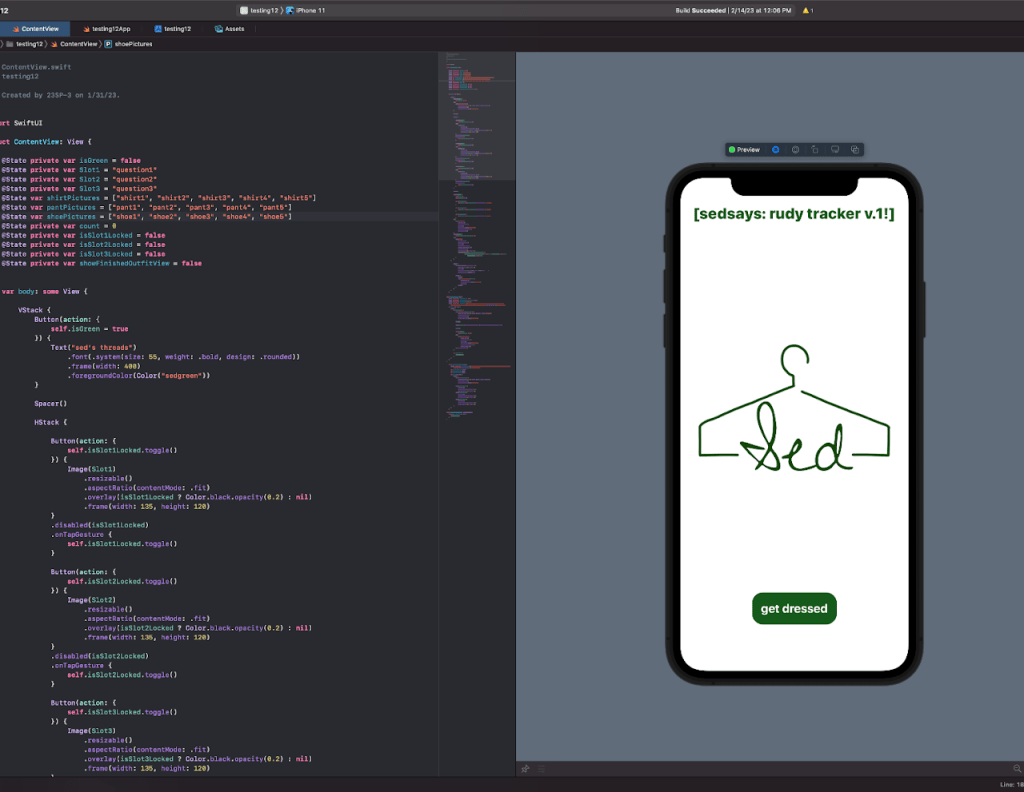The image size is (1024, 792).
Task: Click the preview variants icon
Action: [x=855, y=150]
